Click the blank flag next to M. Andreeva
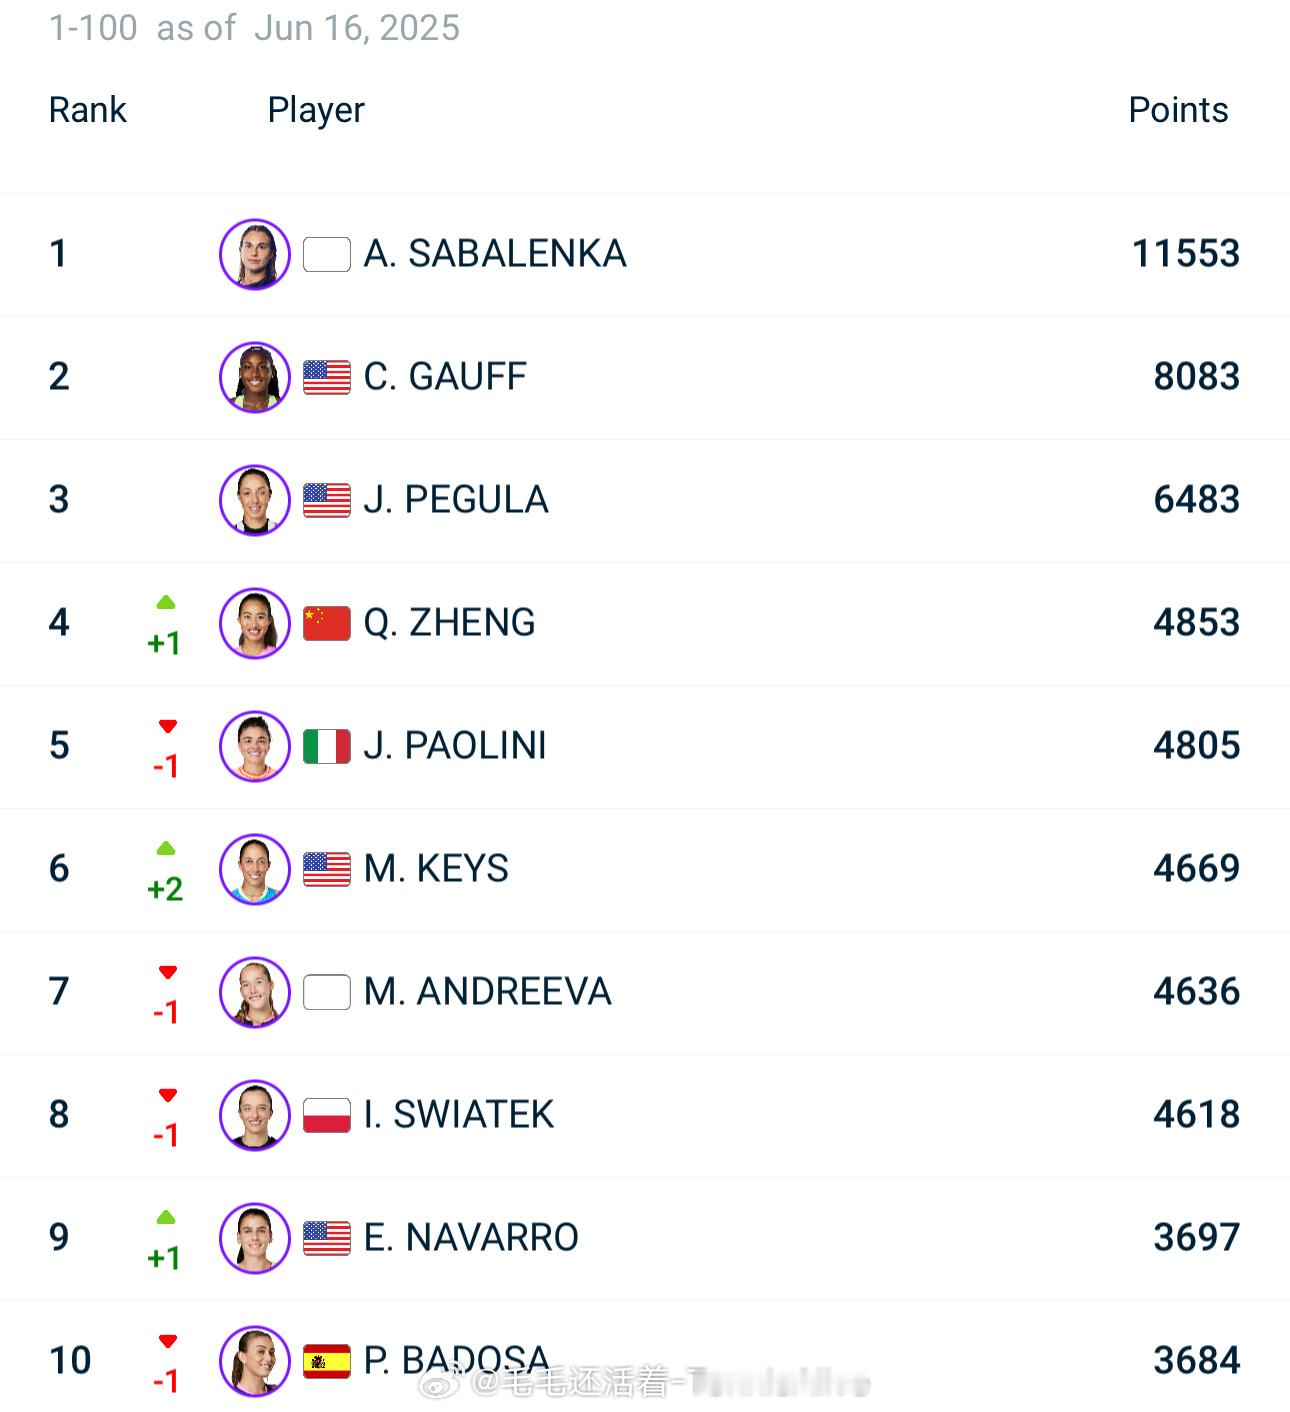This screenshot has height=1412, width=1290. 327,992
